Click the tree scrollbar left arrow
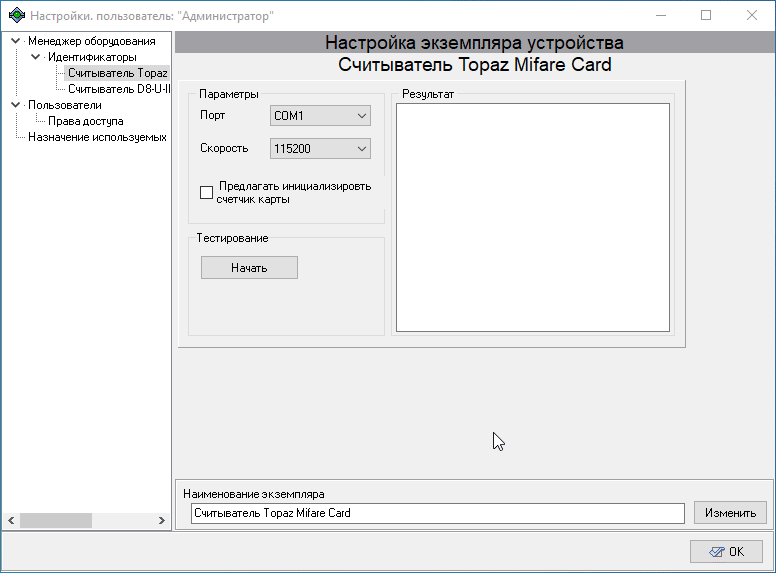This screenshot has height=573, width=776. [x=11, y=521]
